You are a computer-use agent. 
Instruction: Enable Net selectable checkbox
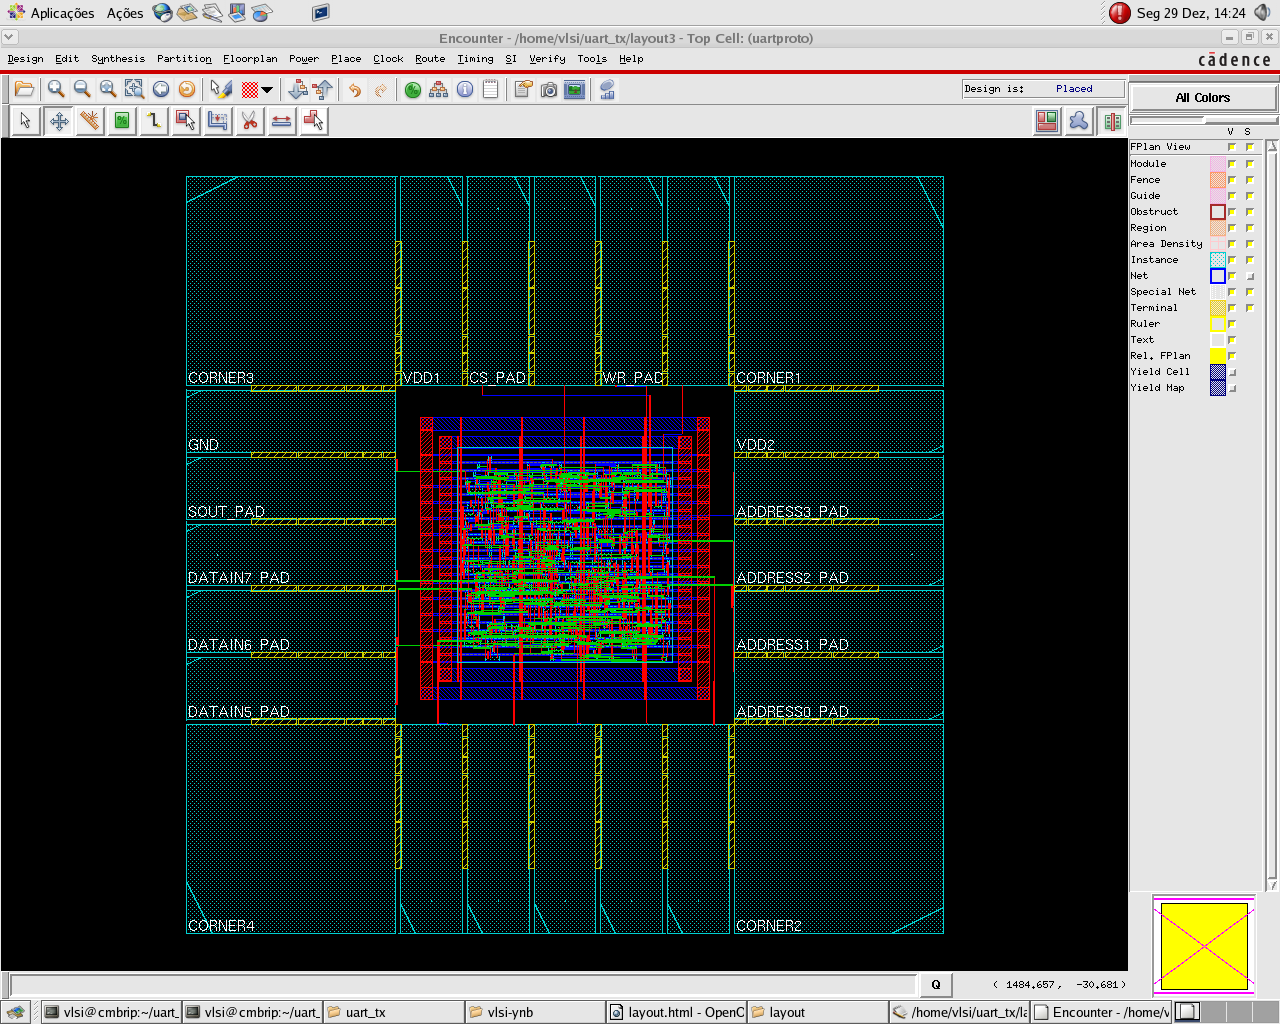click(1250, 276)
